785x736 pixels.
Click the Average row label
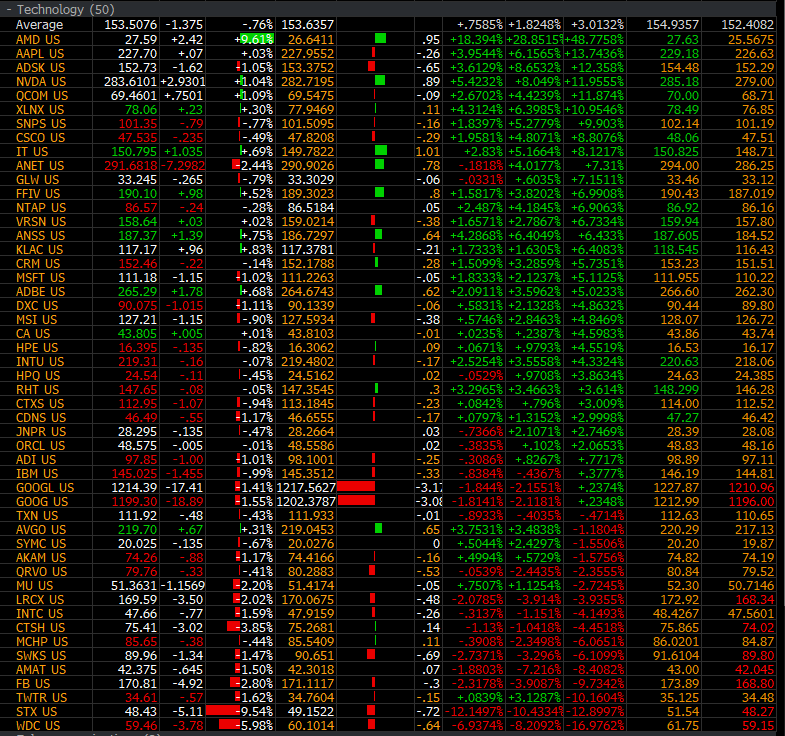[39, 25]
